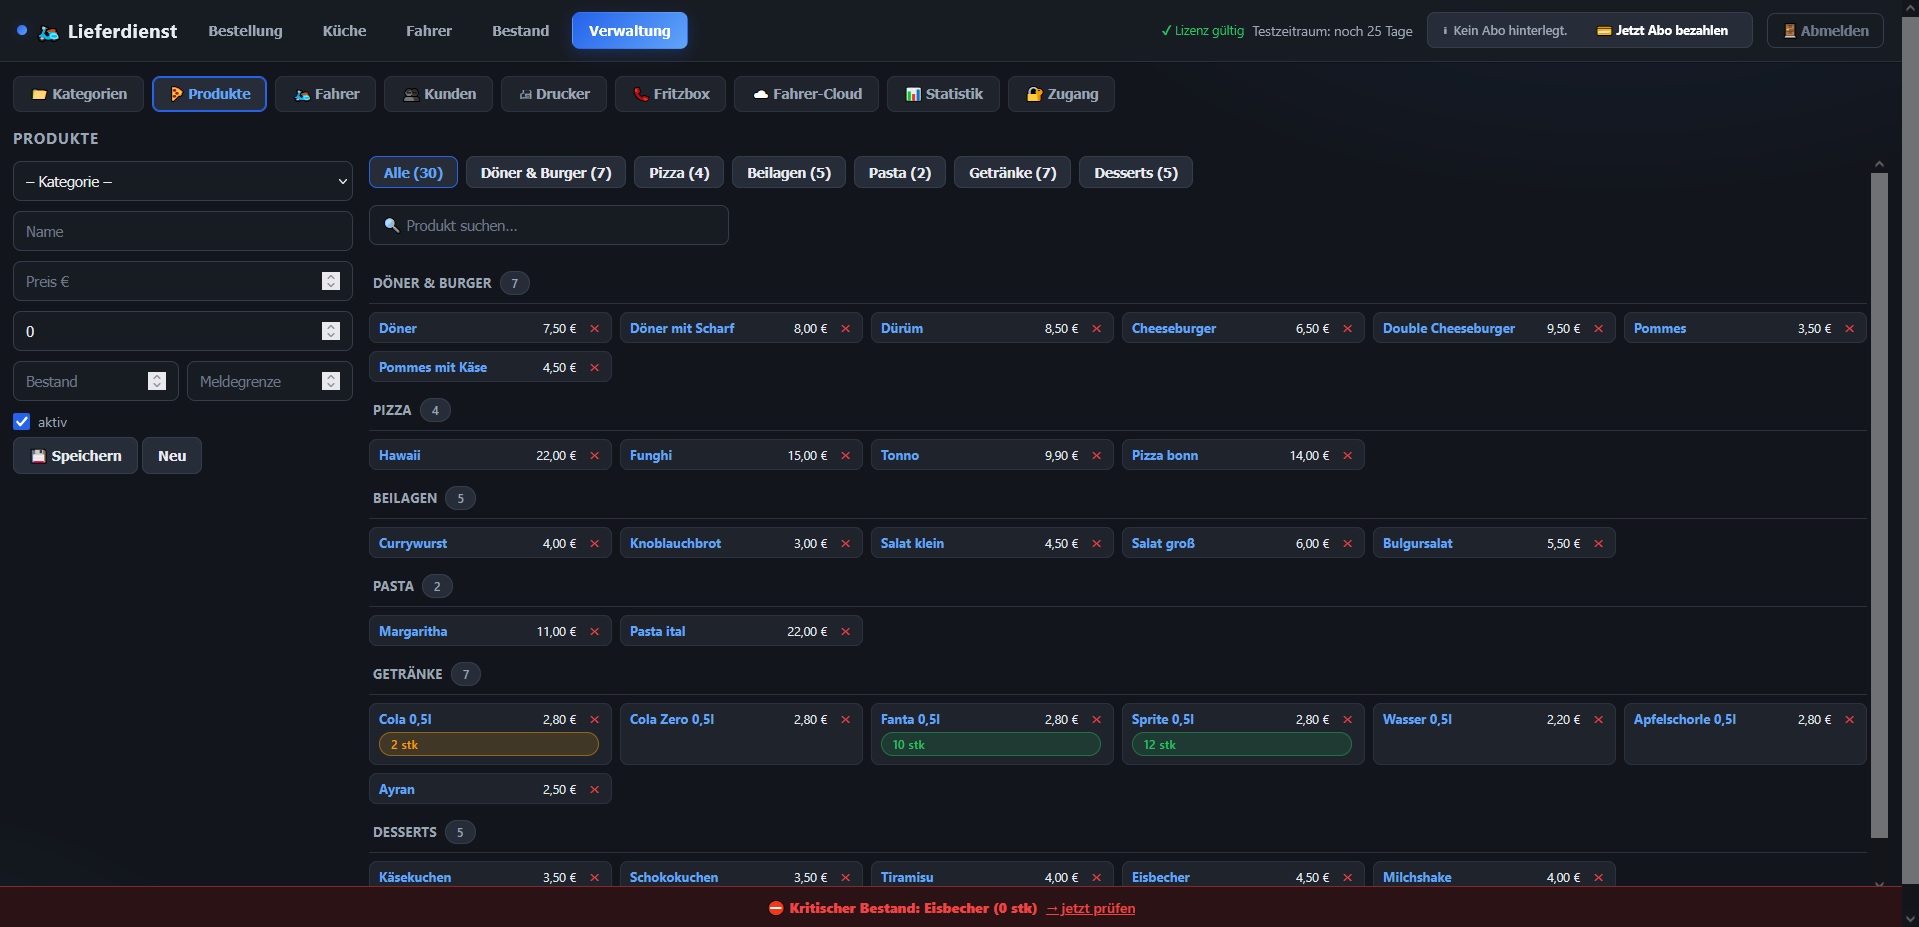1919x927 pixels.
Task: Adjust the Bestand field stepper
Action: point(157,382)
